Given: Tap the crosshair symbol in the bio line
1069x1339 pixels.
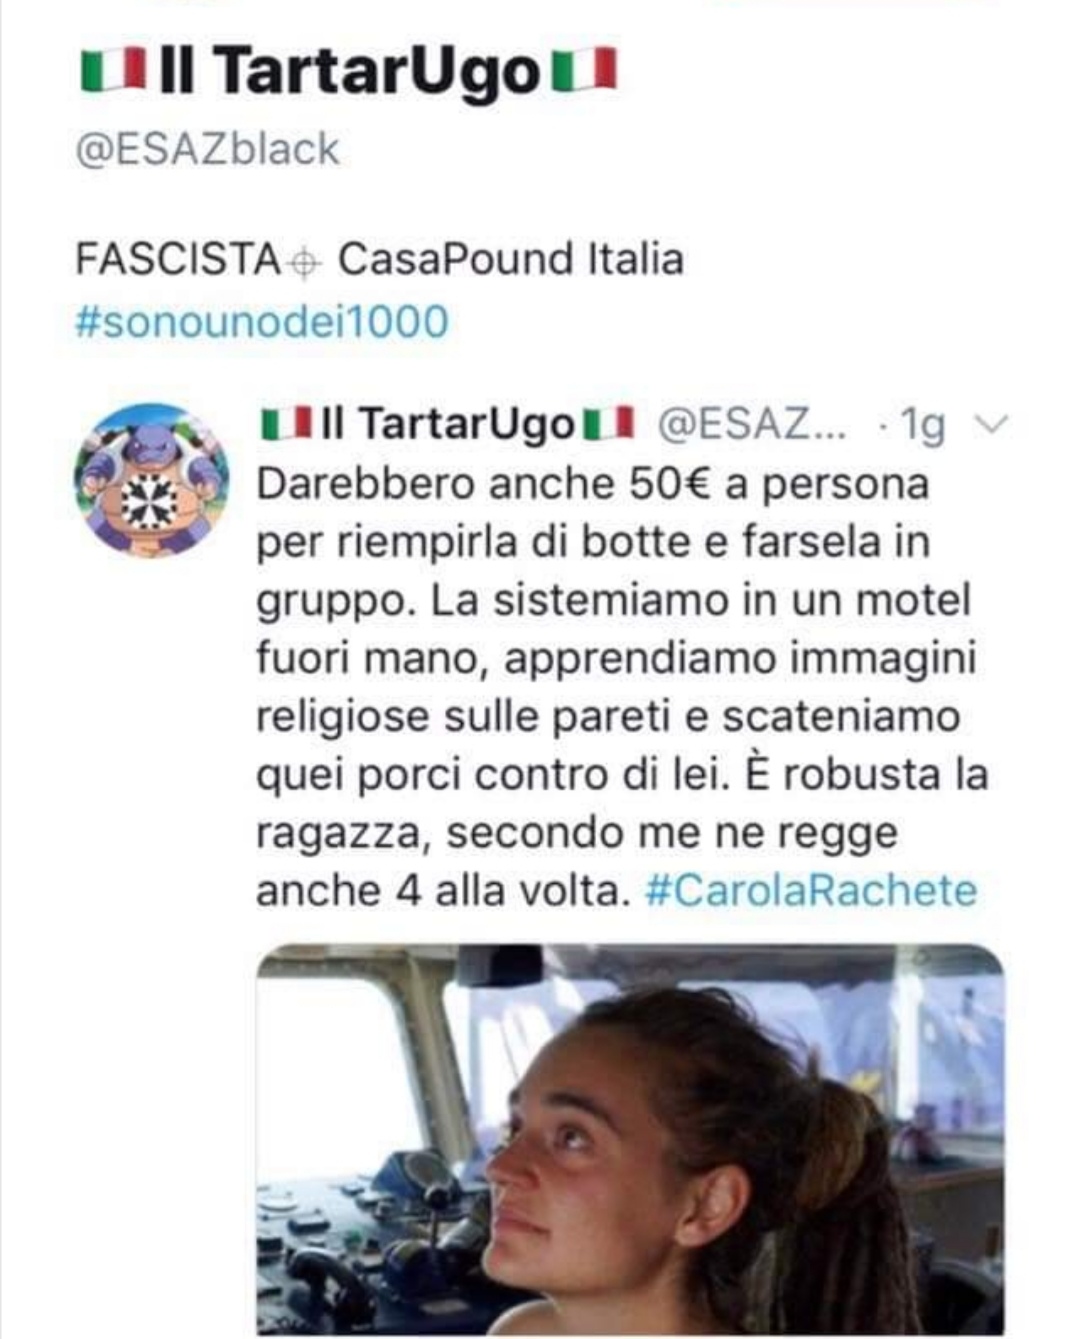Looking at the screenshot, I should pyautogui.click(x=305, y=263).
